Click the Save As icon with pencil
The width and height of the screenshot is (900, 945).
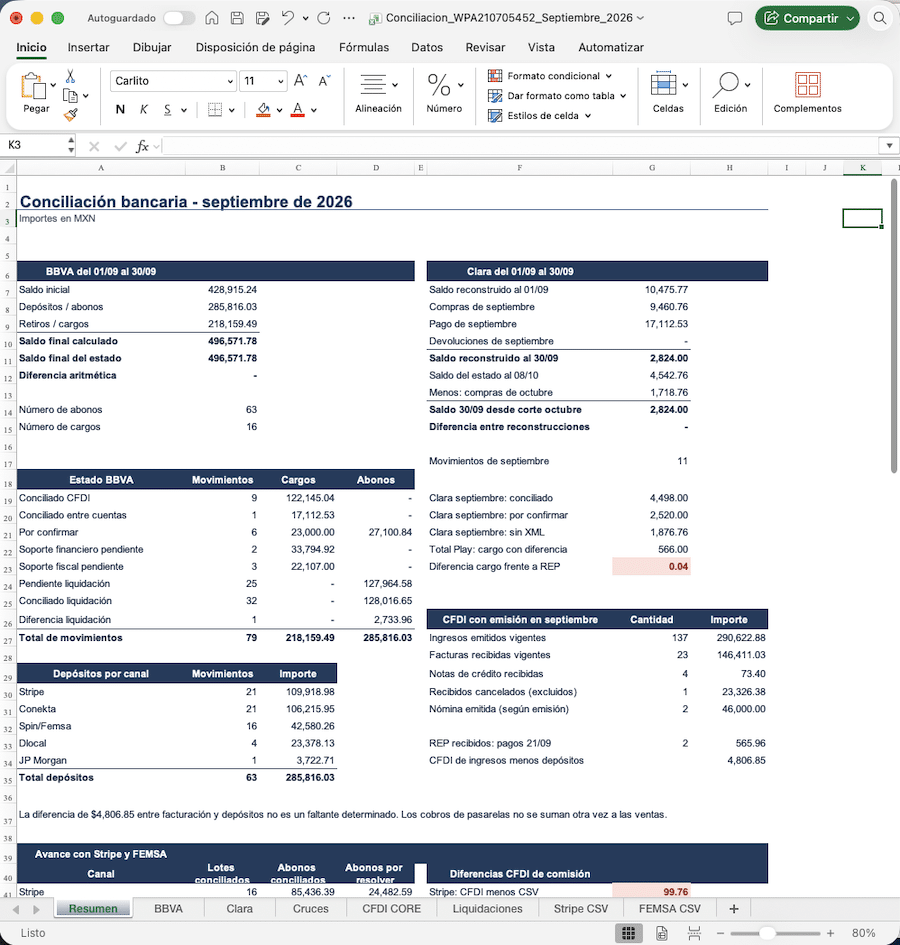tap(262, 18)
